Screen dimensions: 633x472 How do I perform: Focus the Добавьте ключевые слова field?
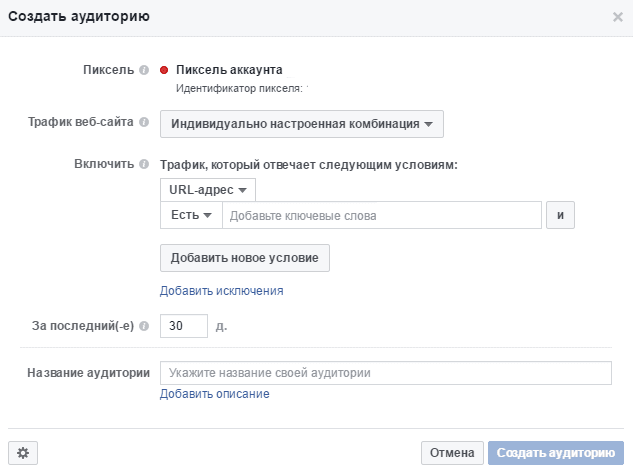pos(382,215)
